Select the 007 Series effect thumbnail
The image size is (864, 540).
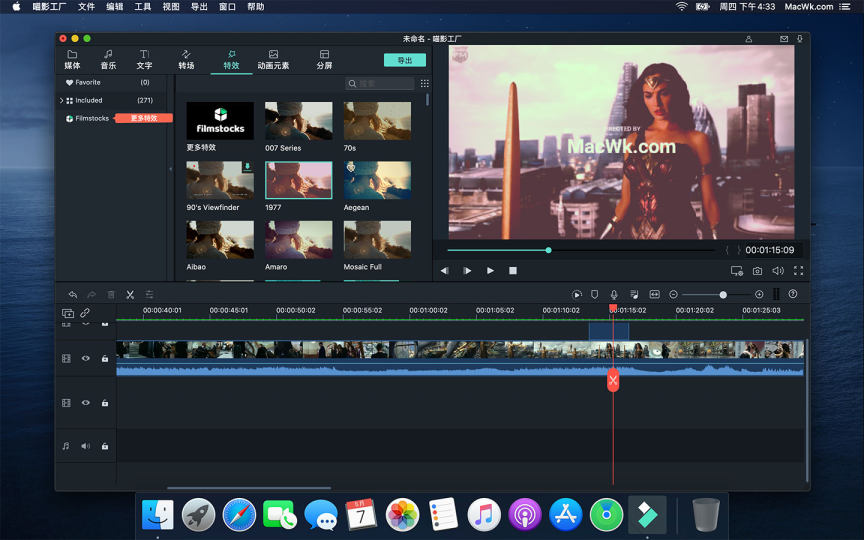[299, 120]
